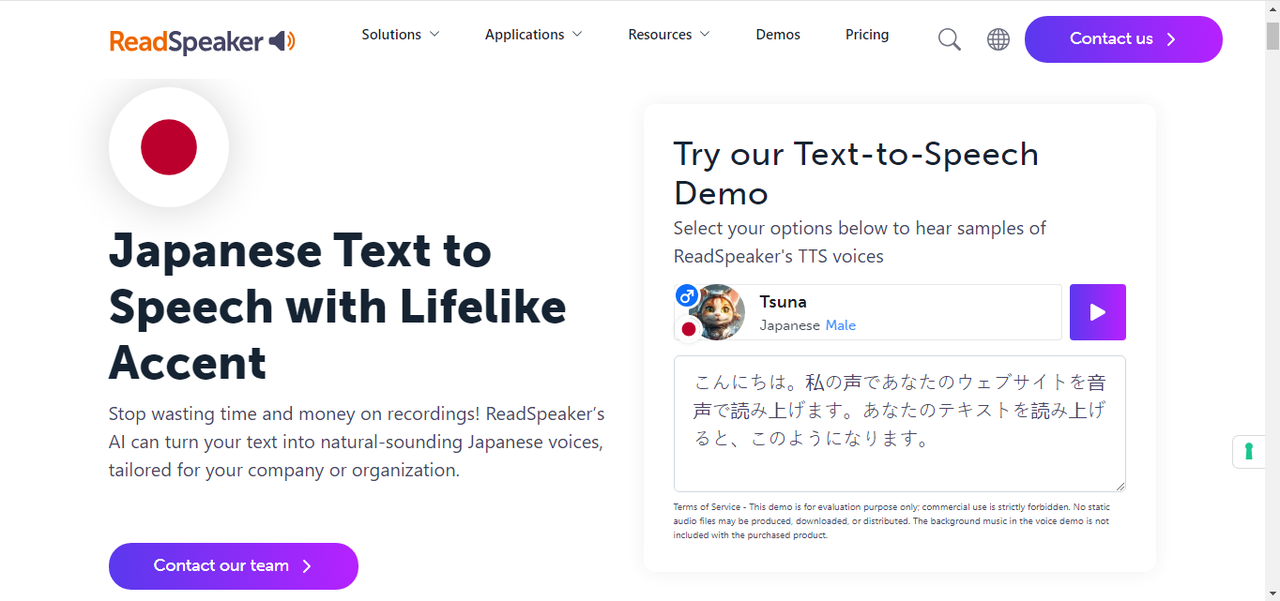The width and height of the screenshot is (1280, 601).
Task: Expand the Resources menu
Action: [669, 34]
